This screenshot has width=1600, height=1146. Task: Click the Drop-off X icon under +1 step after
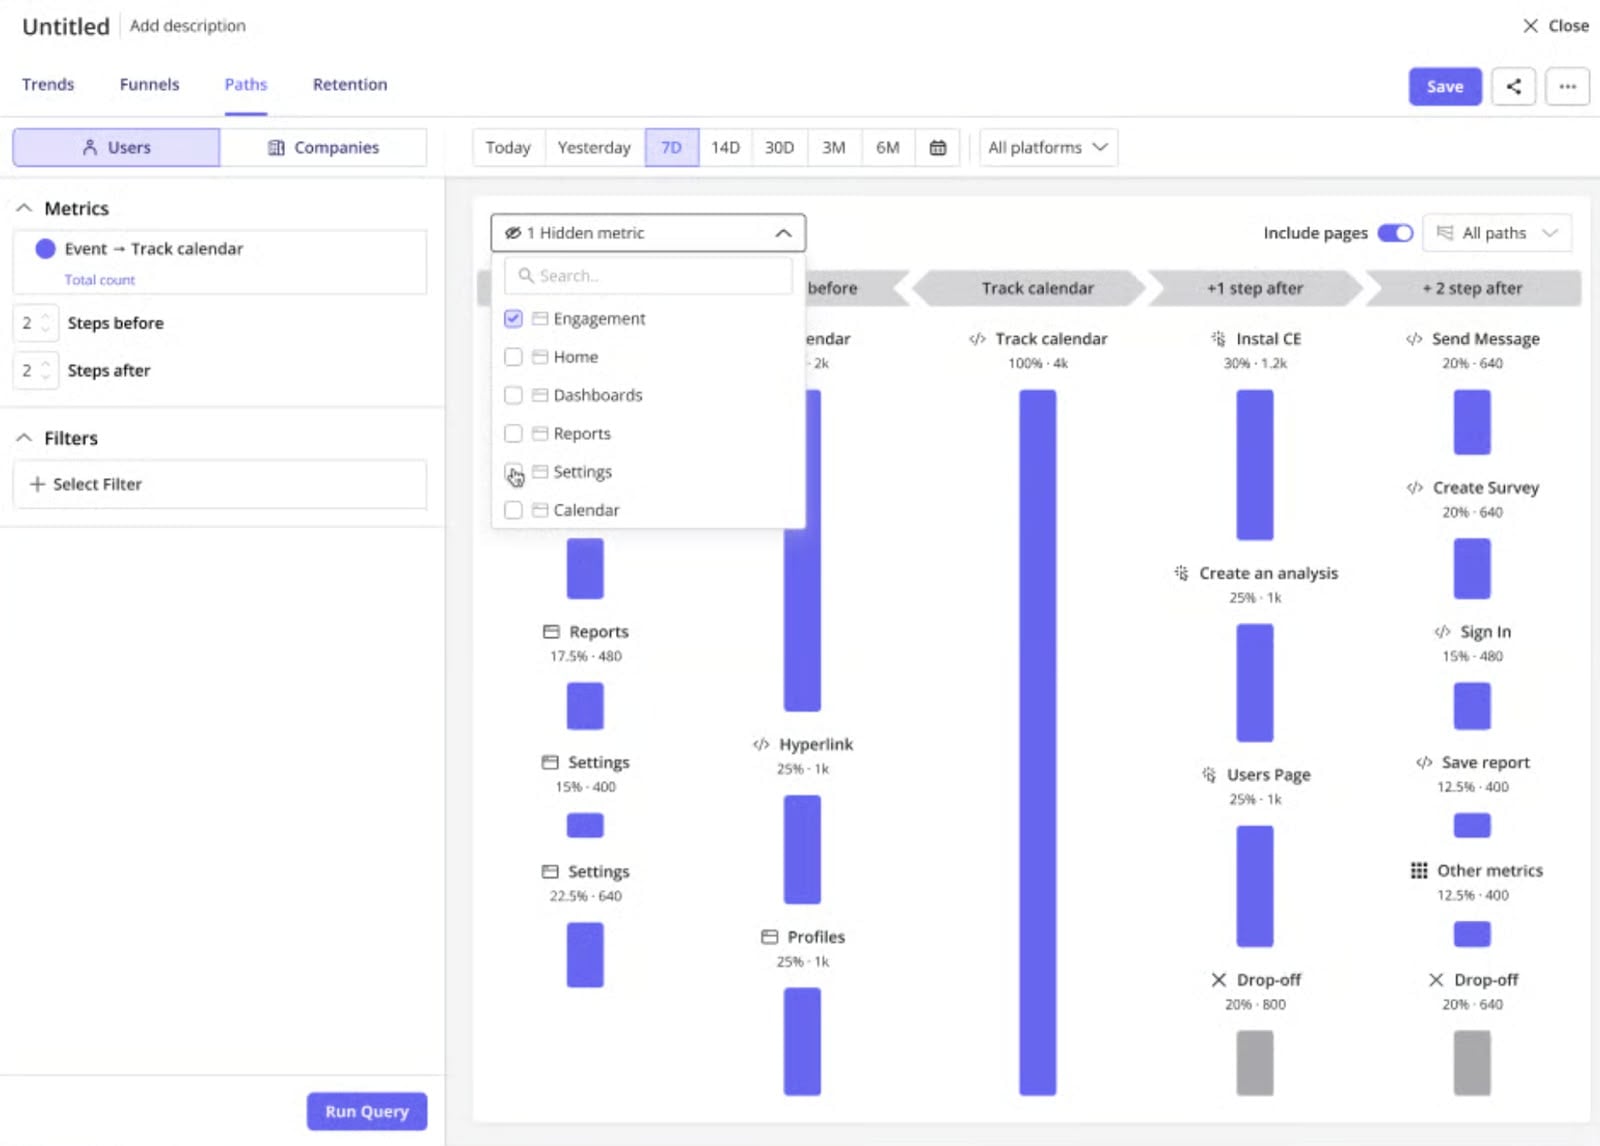click(x=1218, y=980)
